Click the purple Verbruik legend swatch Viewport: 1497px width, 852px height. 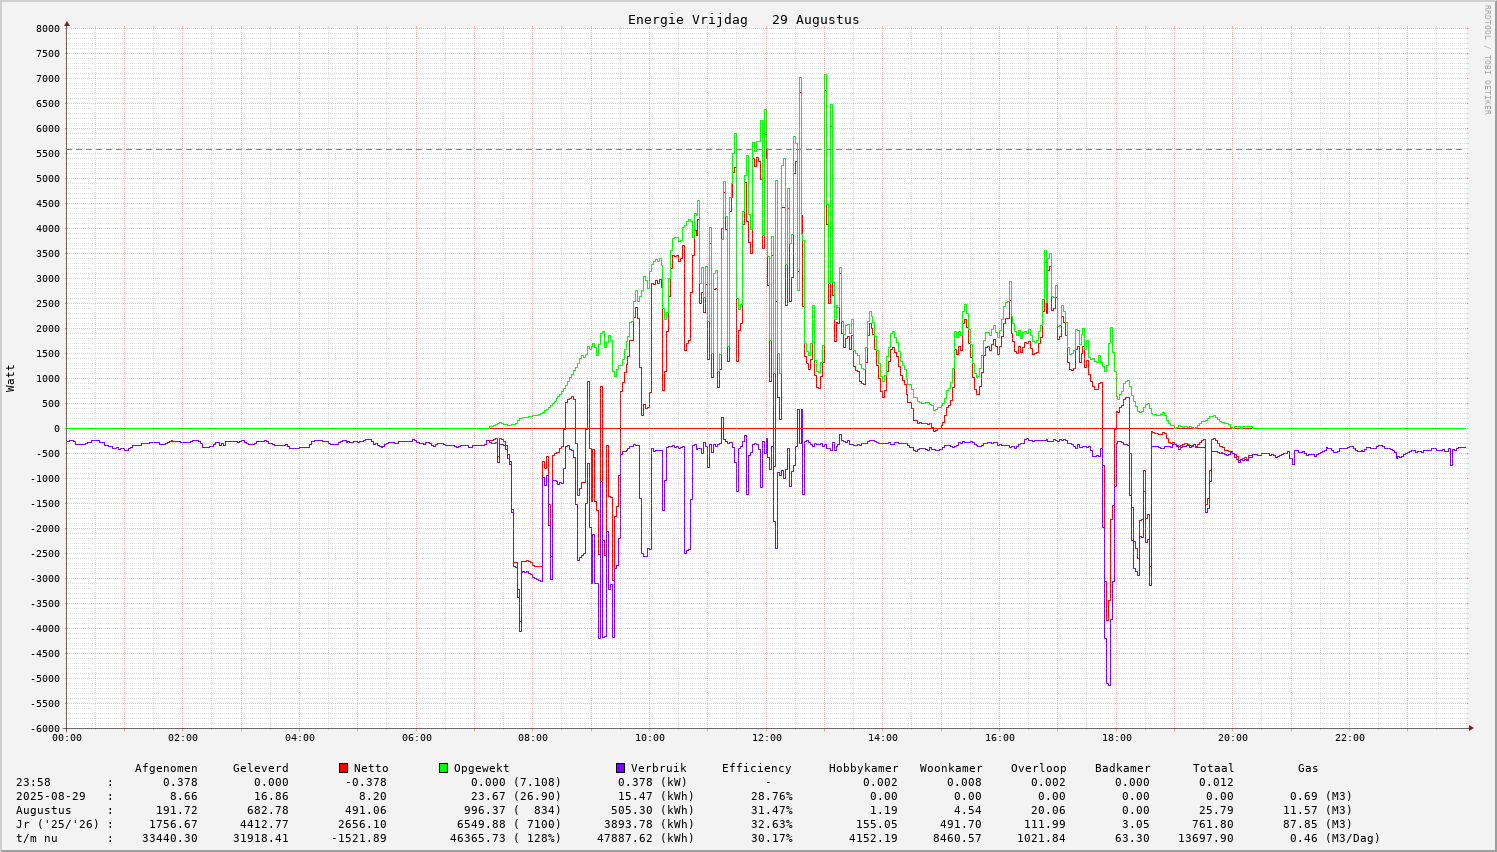[x=620, y=768]
